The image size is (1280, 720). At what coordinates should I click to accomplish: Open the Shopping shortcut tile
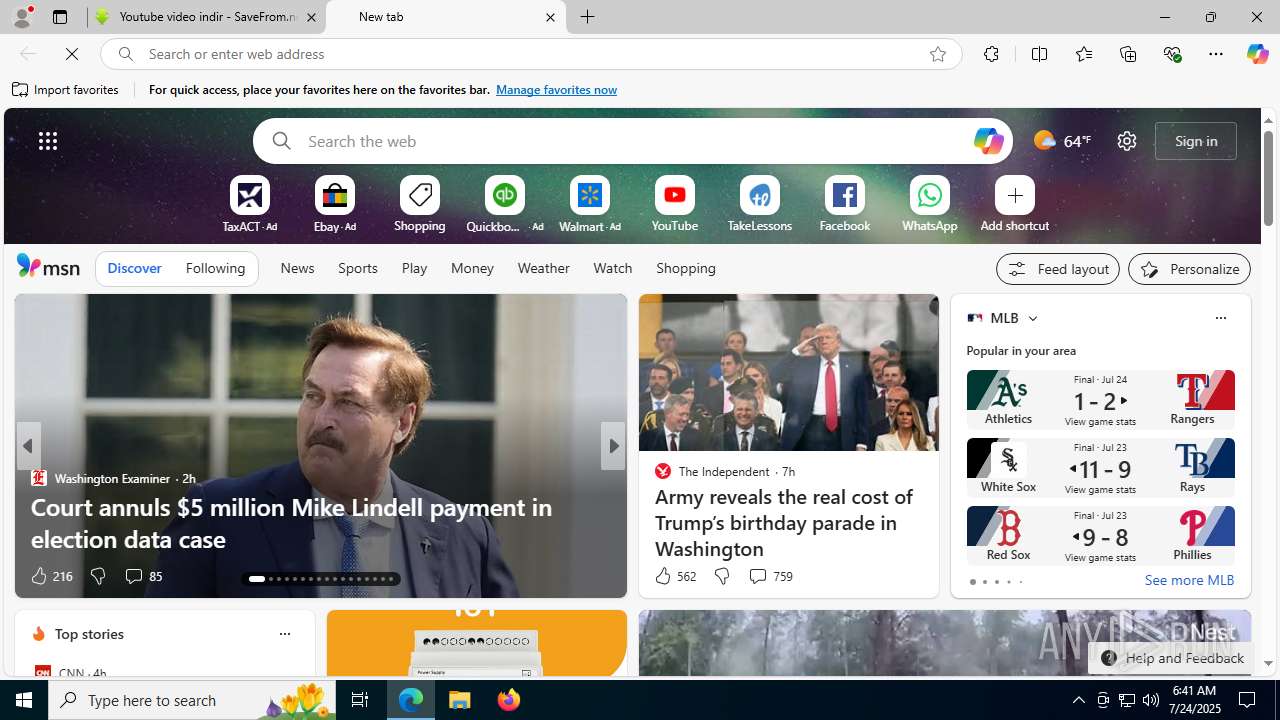pos(419,204)
